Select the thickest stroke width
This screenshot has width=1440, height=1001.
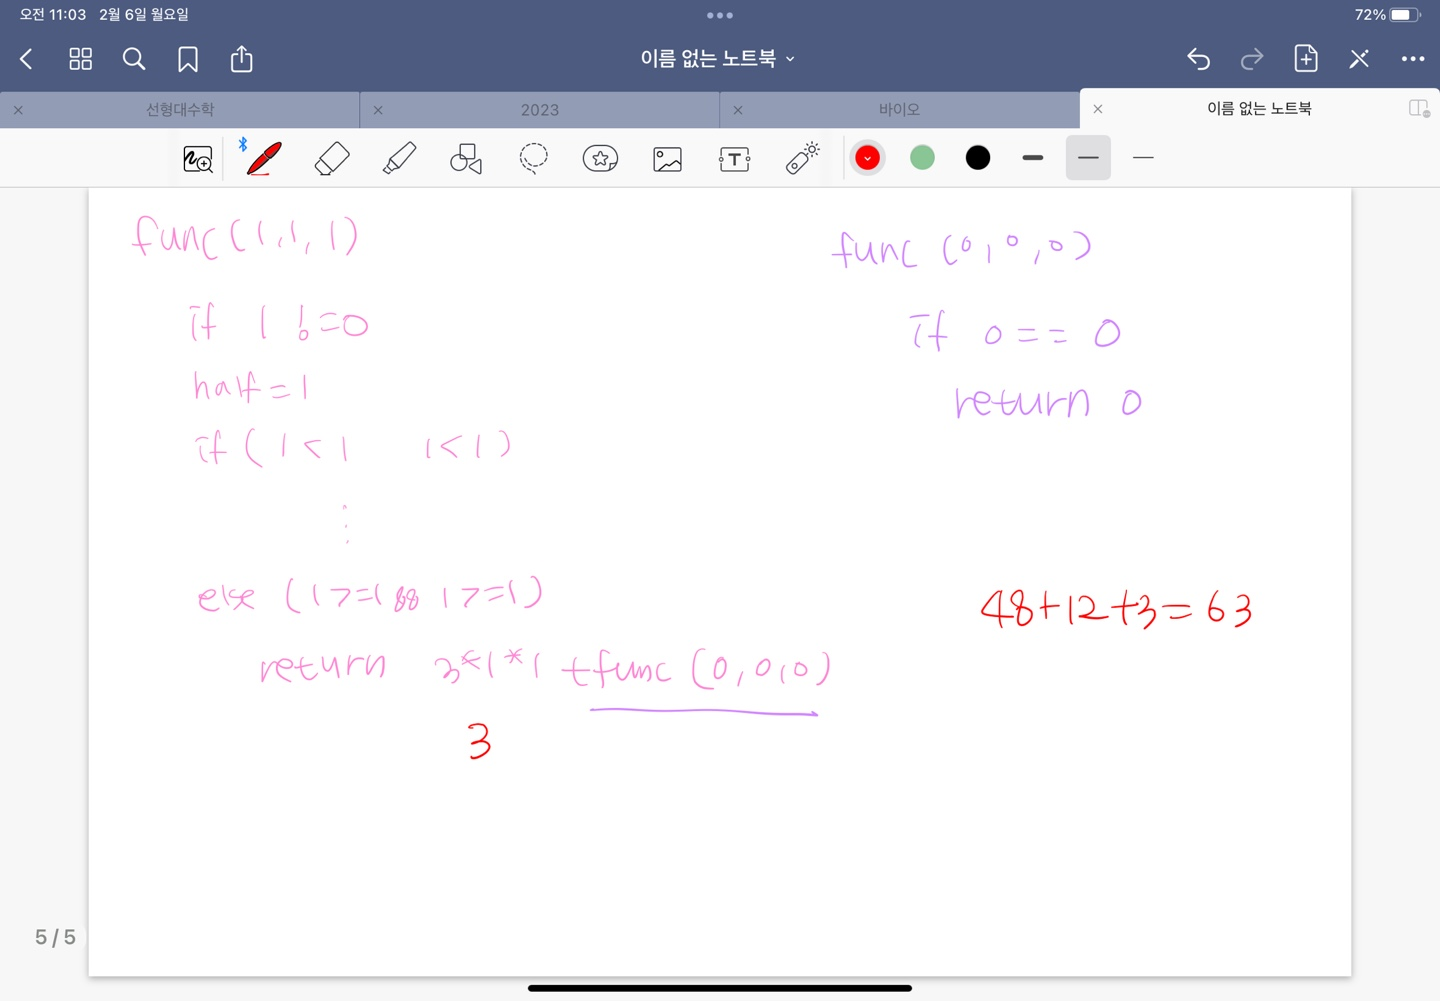[x=1033, y=158]
